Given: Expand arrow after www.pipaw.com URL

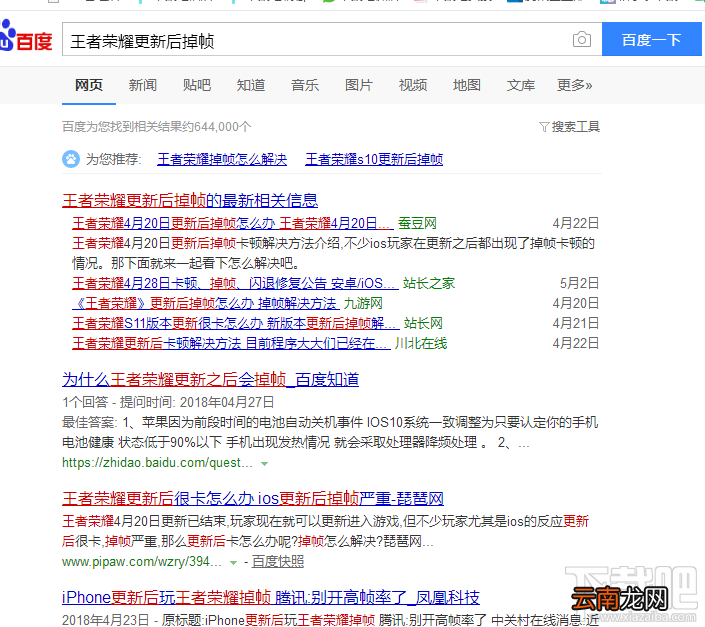Looking at the screenshot, I should coord(233,563).
